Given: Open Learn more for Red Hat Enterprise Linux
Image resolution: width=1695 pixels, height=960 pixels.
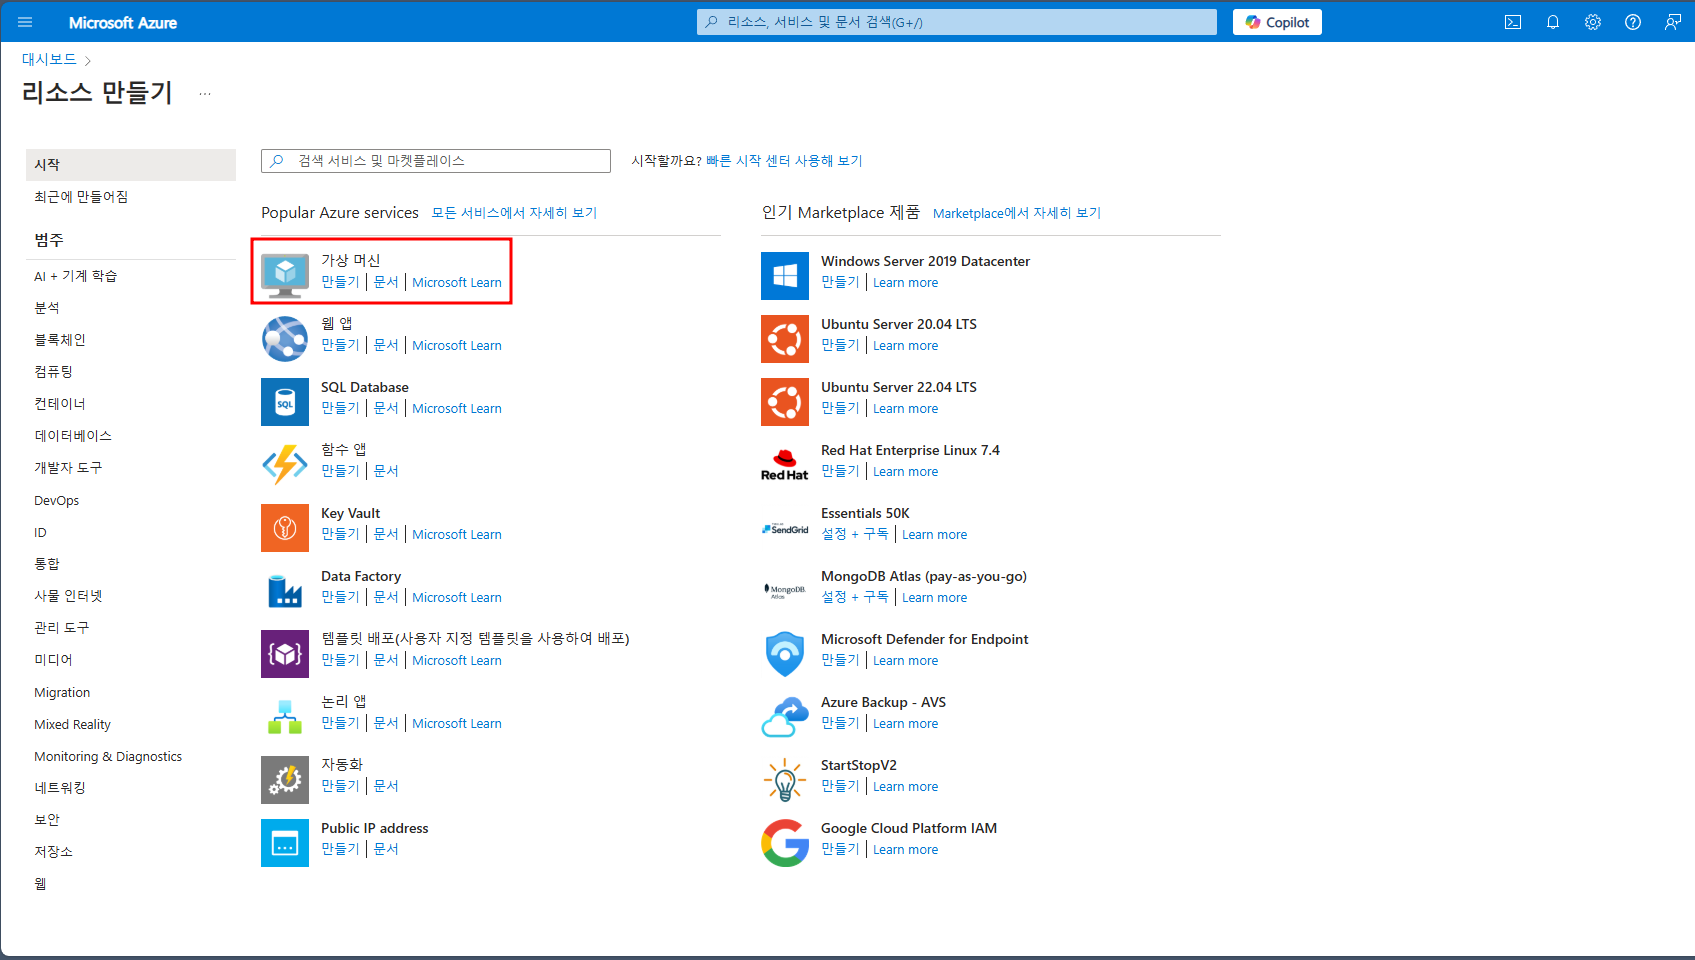Looking at the screenshot, I should click(x=906, y=471).
